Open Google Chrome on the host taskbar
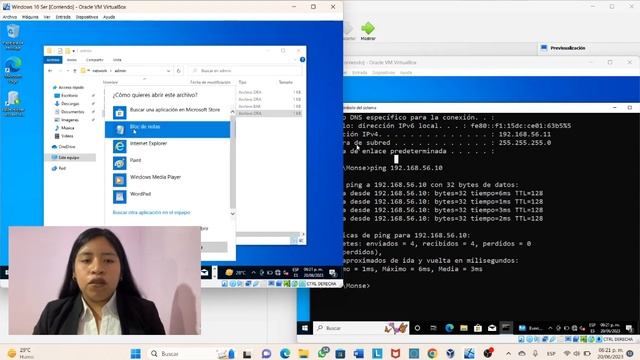This screenshot has height=360, width=640. [432, 353]
